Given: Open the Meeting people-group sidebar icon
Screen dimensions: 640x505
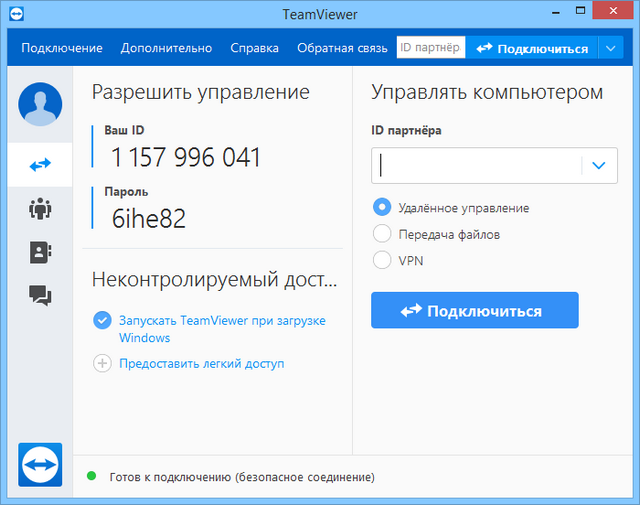Looking at the screenshot, I should point(40,209).
